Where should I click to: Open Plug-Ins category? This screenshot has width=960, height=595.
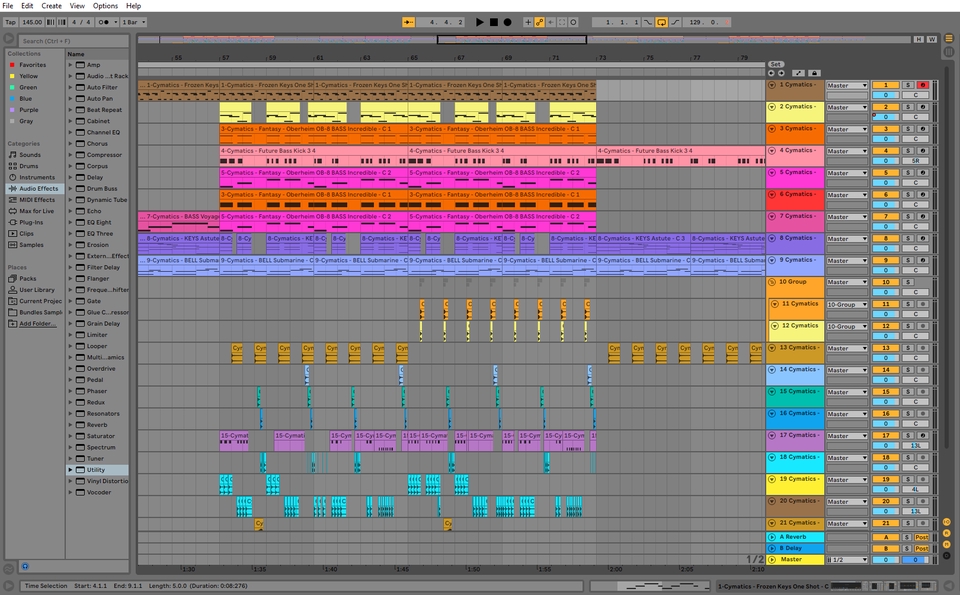(x=31, y=223)
